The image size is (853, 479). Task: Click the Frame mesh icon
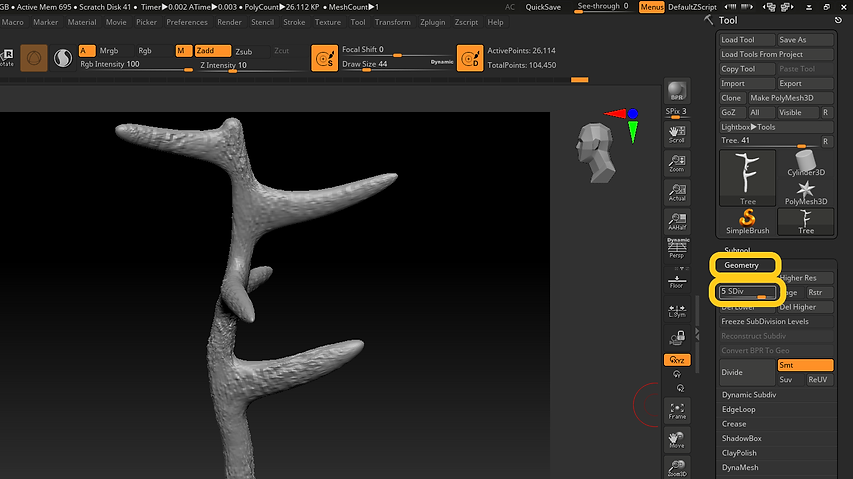677,411
